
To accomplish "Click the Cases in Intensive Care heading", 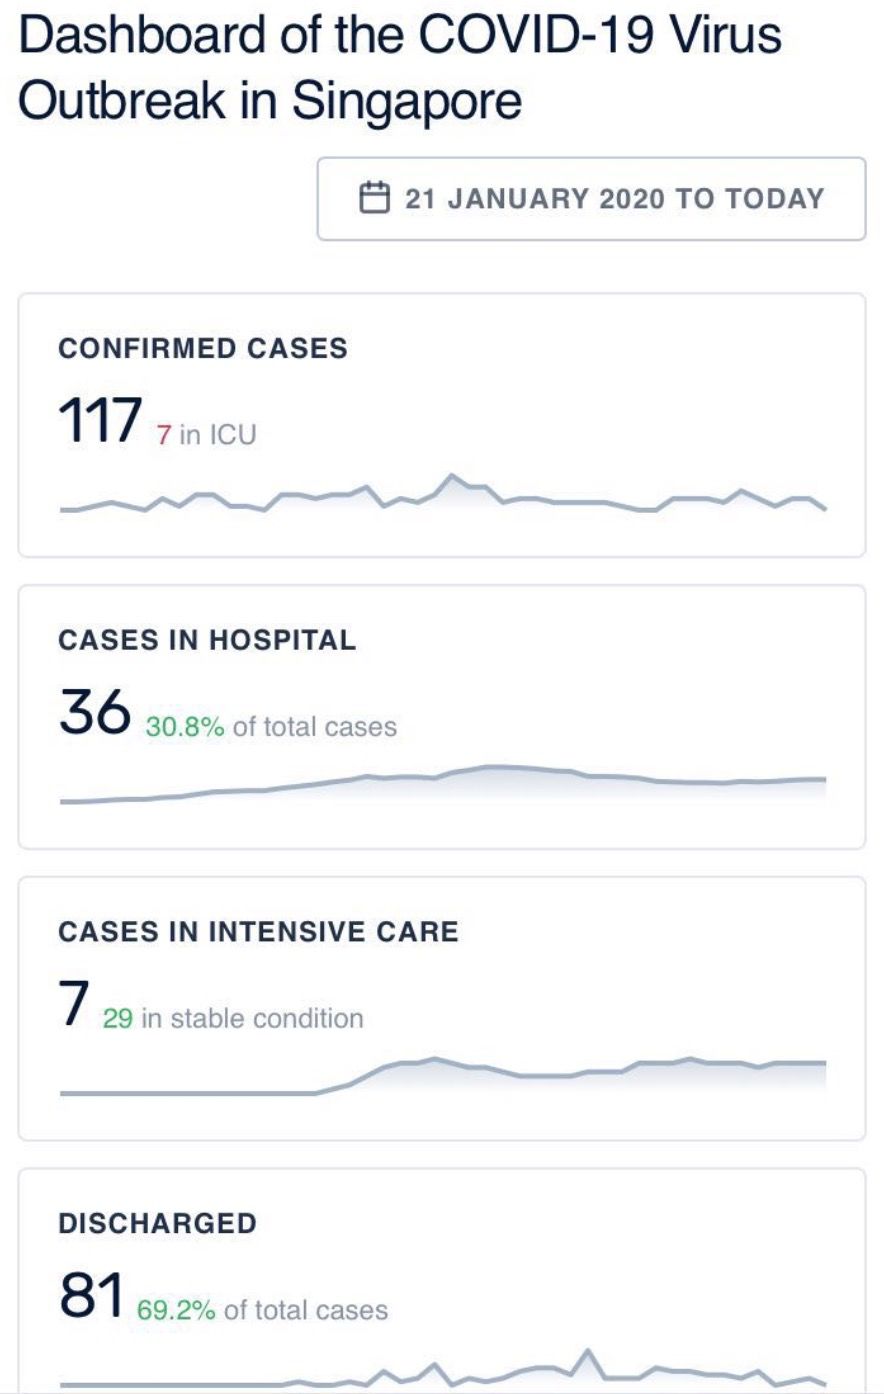I will (258, 931).
